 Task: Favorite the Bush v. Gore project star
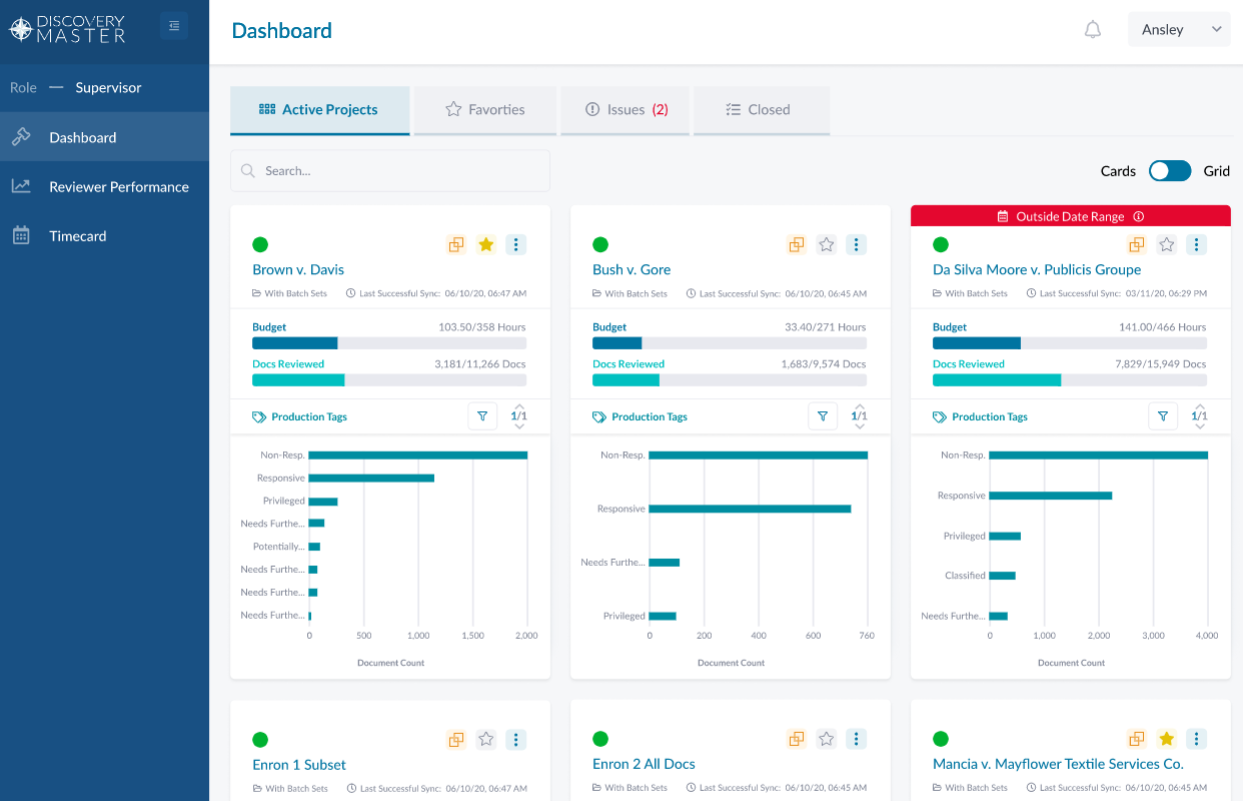[x=826, y=244]
